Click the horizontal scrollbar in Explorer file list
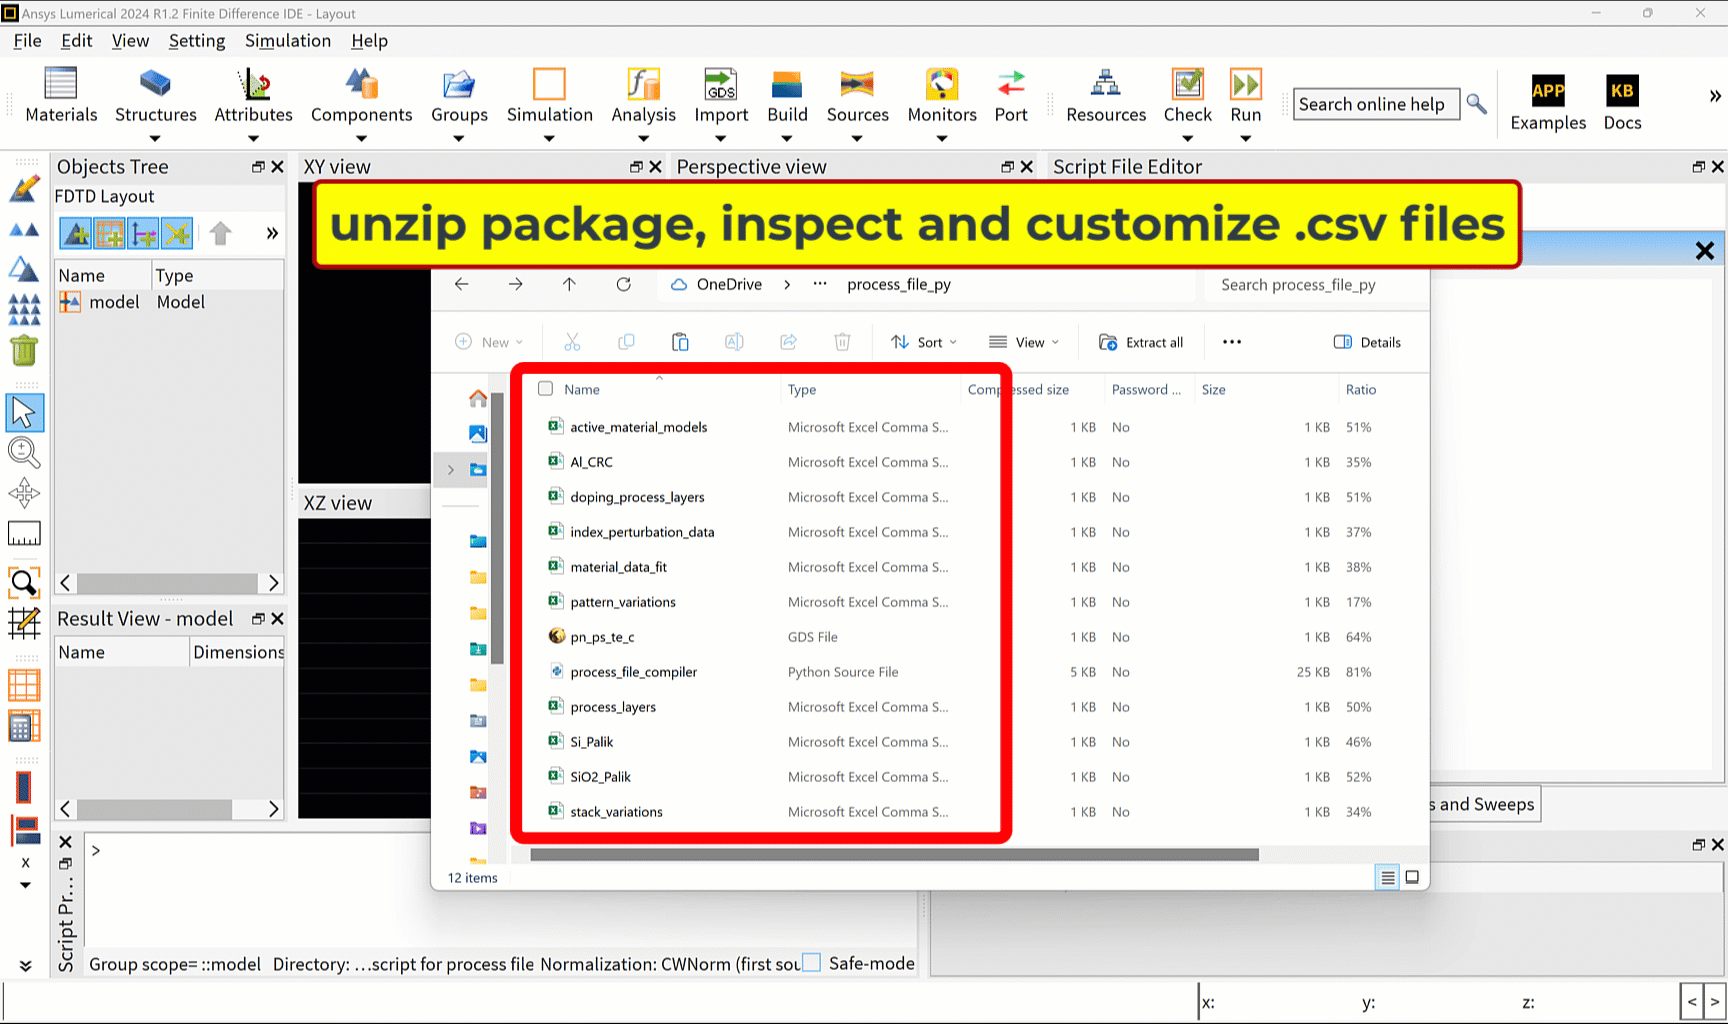Viewport: 1728px width, 1024px height. (x=894, y=854)
